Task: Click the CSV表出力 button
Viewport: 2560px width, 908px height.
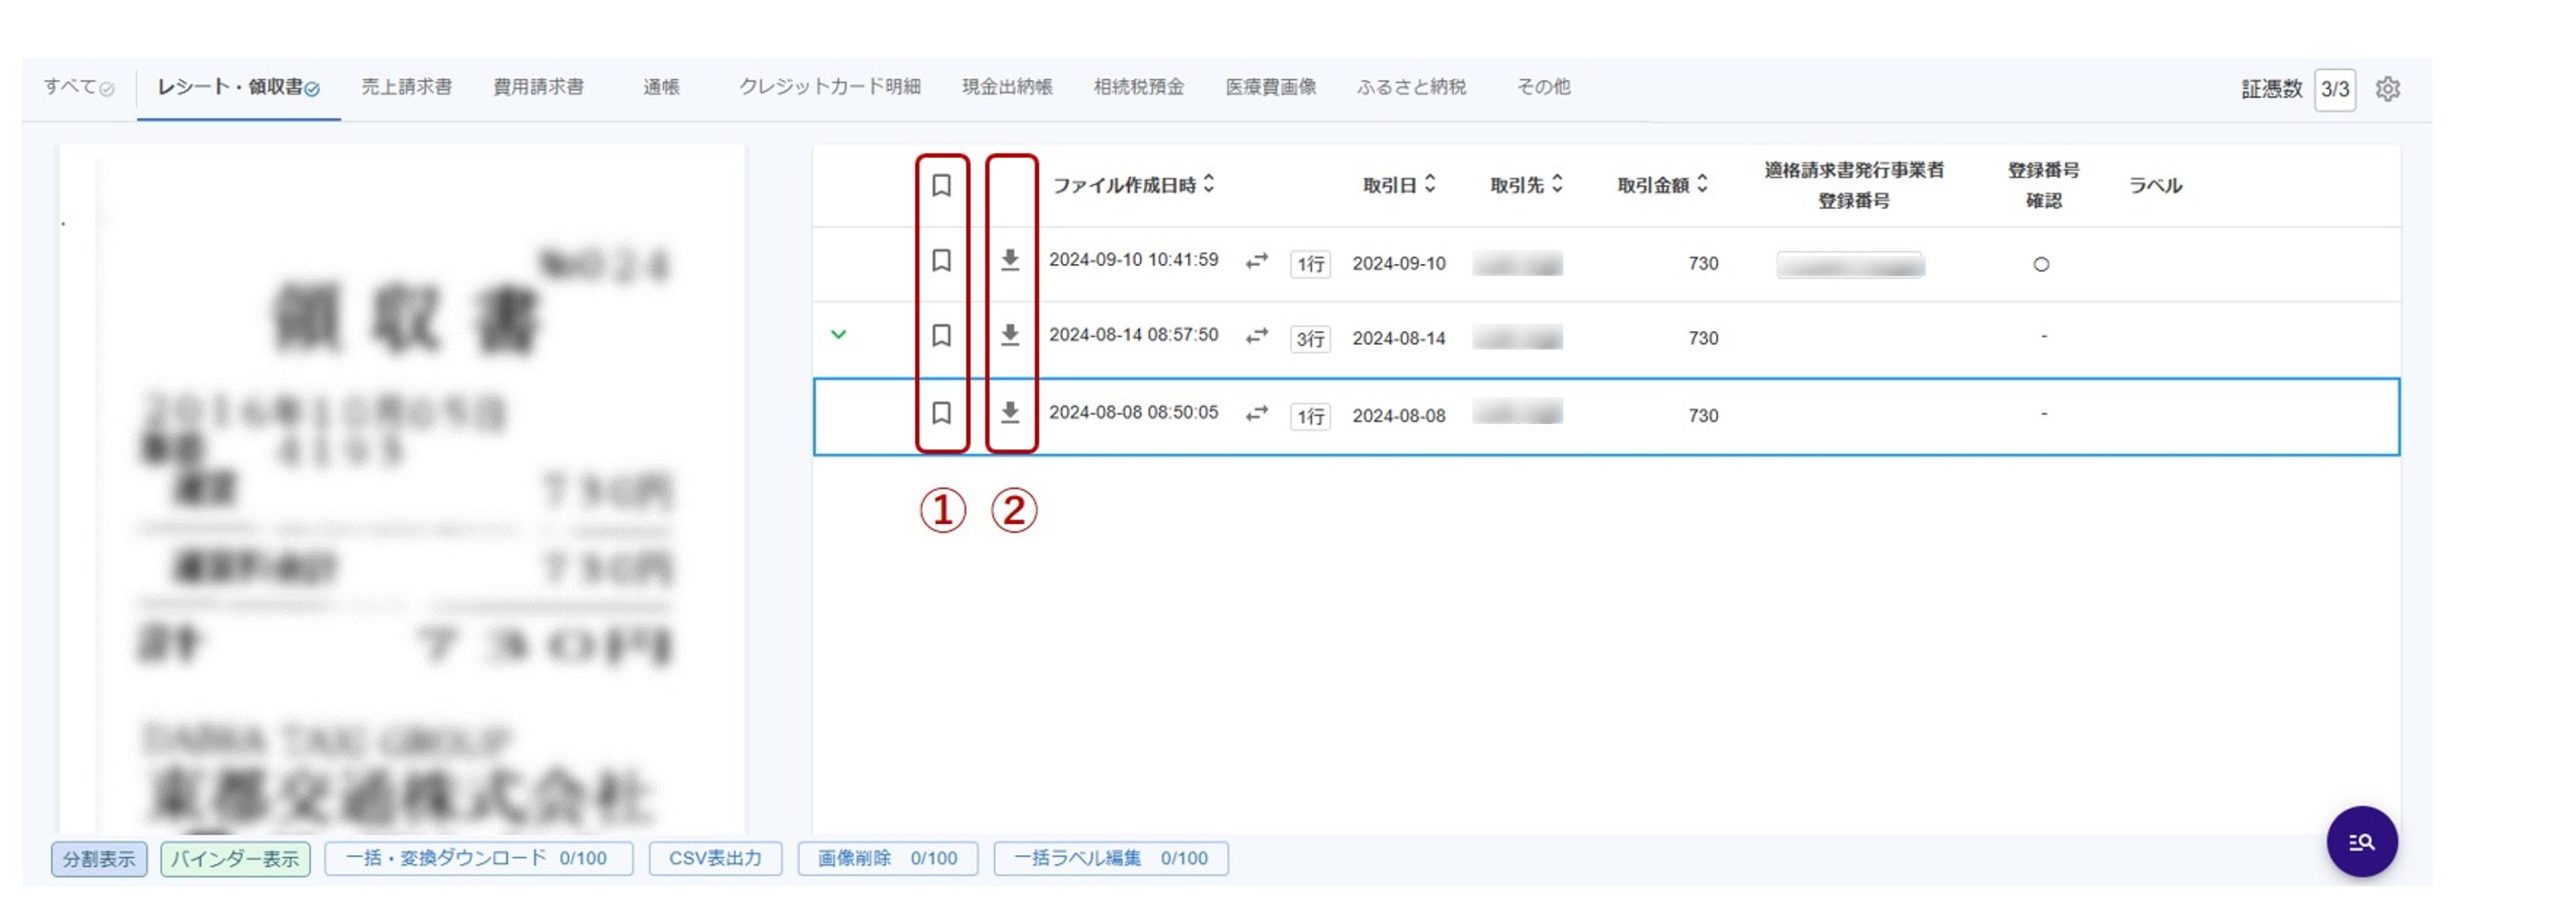Action: click(715, 858)
